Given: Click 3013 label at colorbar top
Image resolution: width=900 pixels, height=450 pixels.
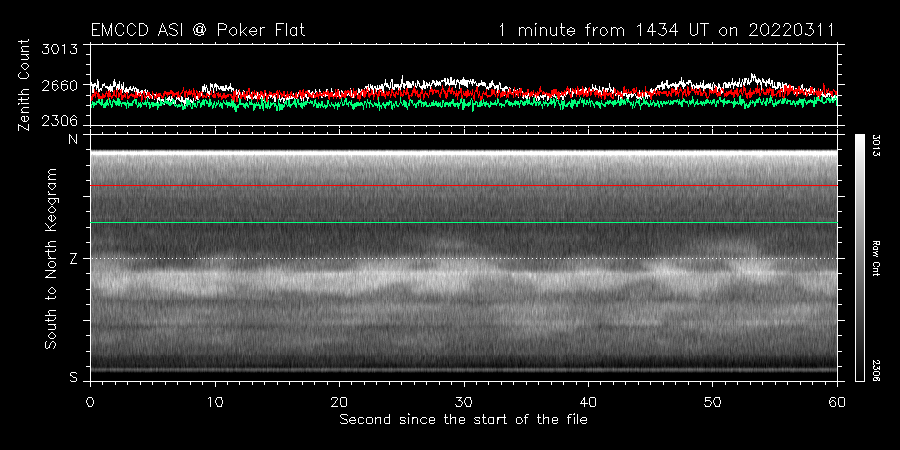Looking at the screenshot, I should click(x=876, y=146).
